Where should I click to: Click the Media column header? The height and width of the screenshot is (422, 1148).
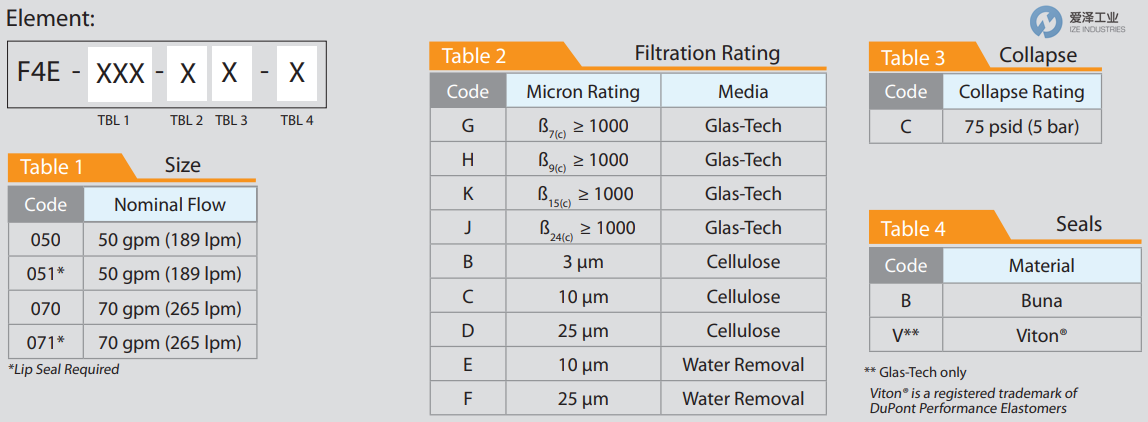point(743,92)
